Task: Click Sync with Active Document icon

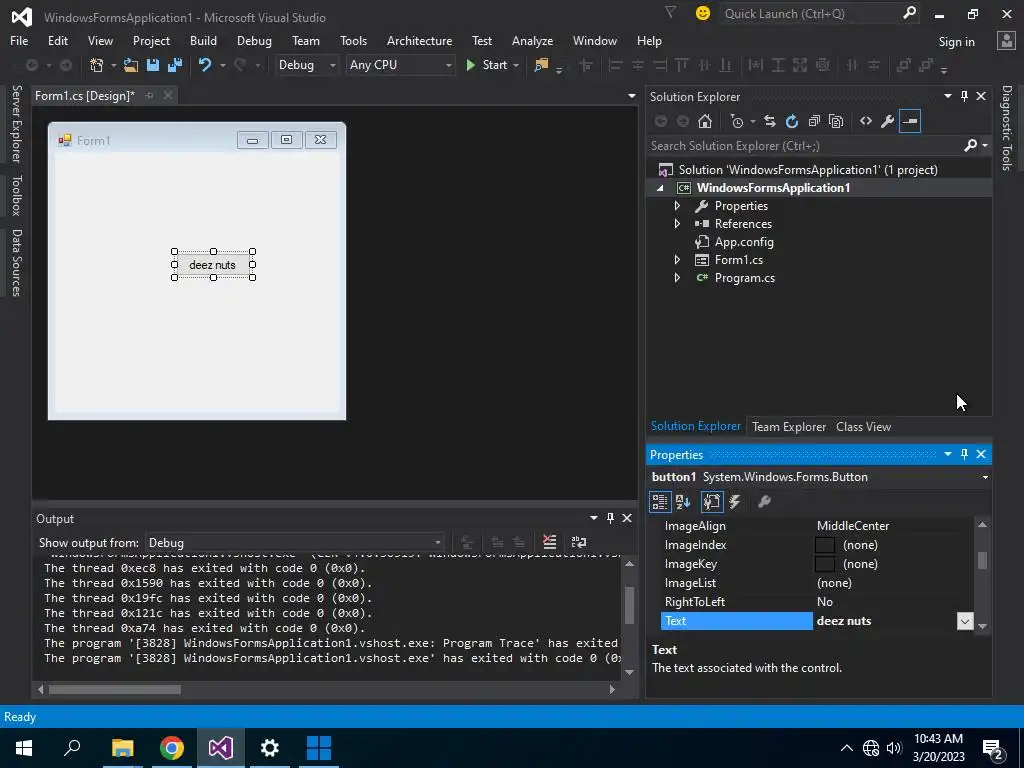Action: pos(770,121)
